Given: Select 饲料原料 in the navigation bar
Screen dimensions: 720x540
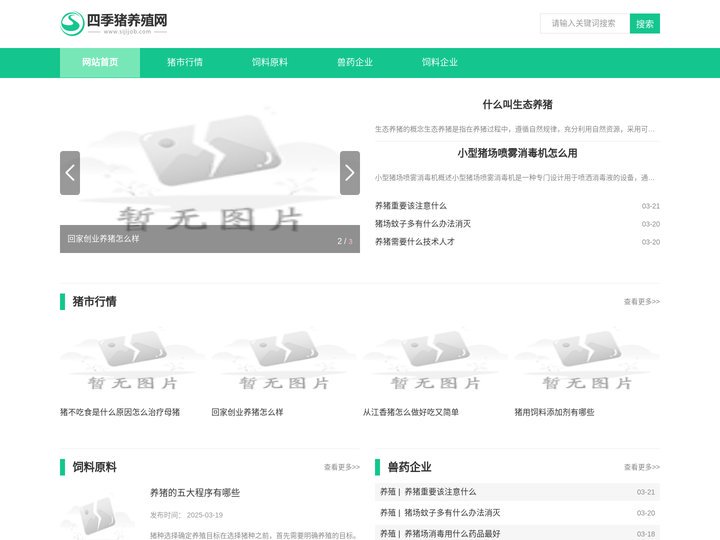Looking at the screenshot, I should pyautogui.click(x=270, y=62).
